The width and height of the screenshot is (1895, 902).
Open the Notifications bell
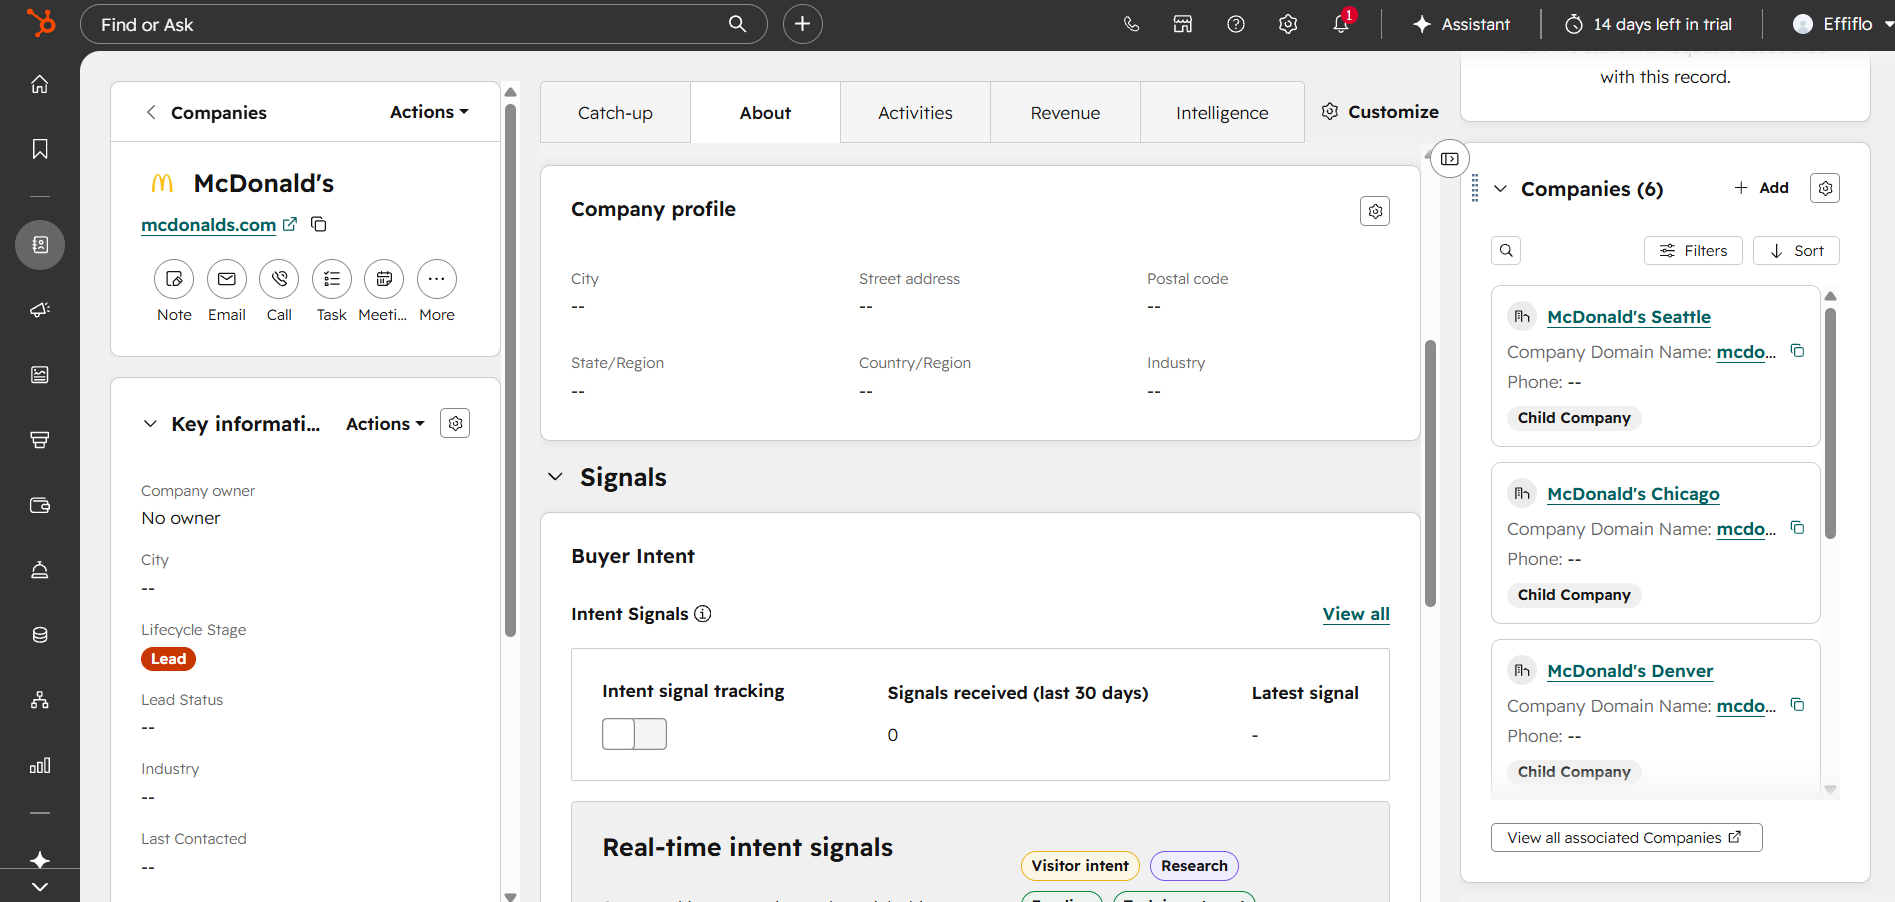[1341, 24]
